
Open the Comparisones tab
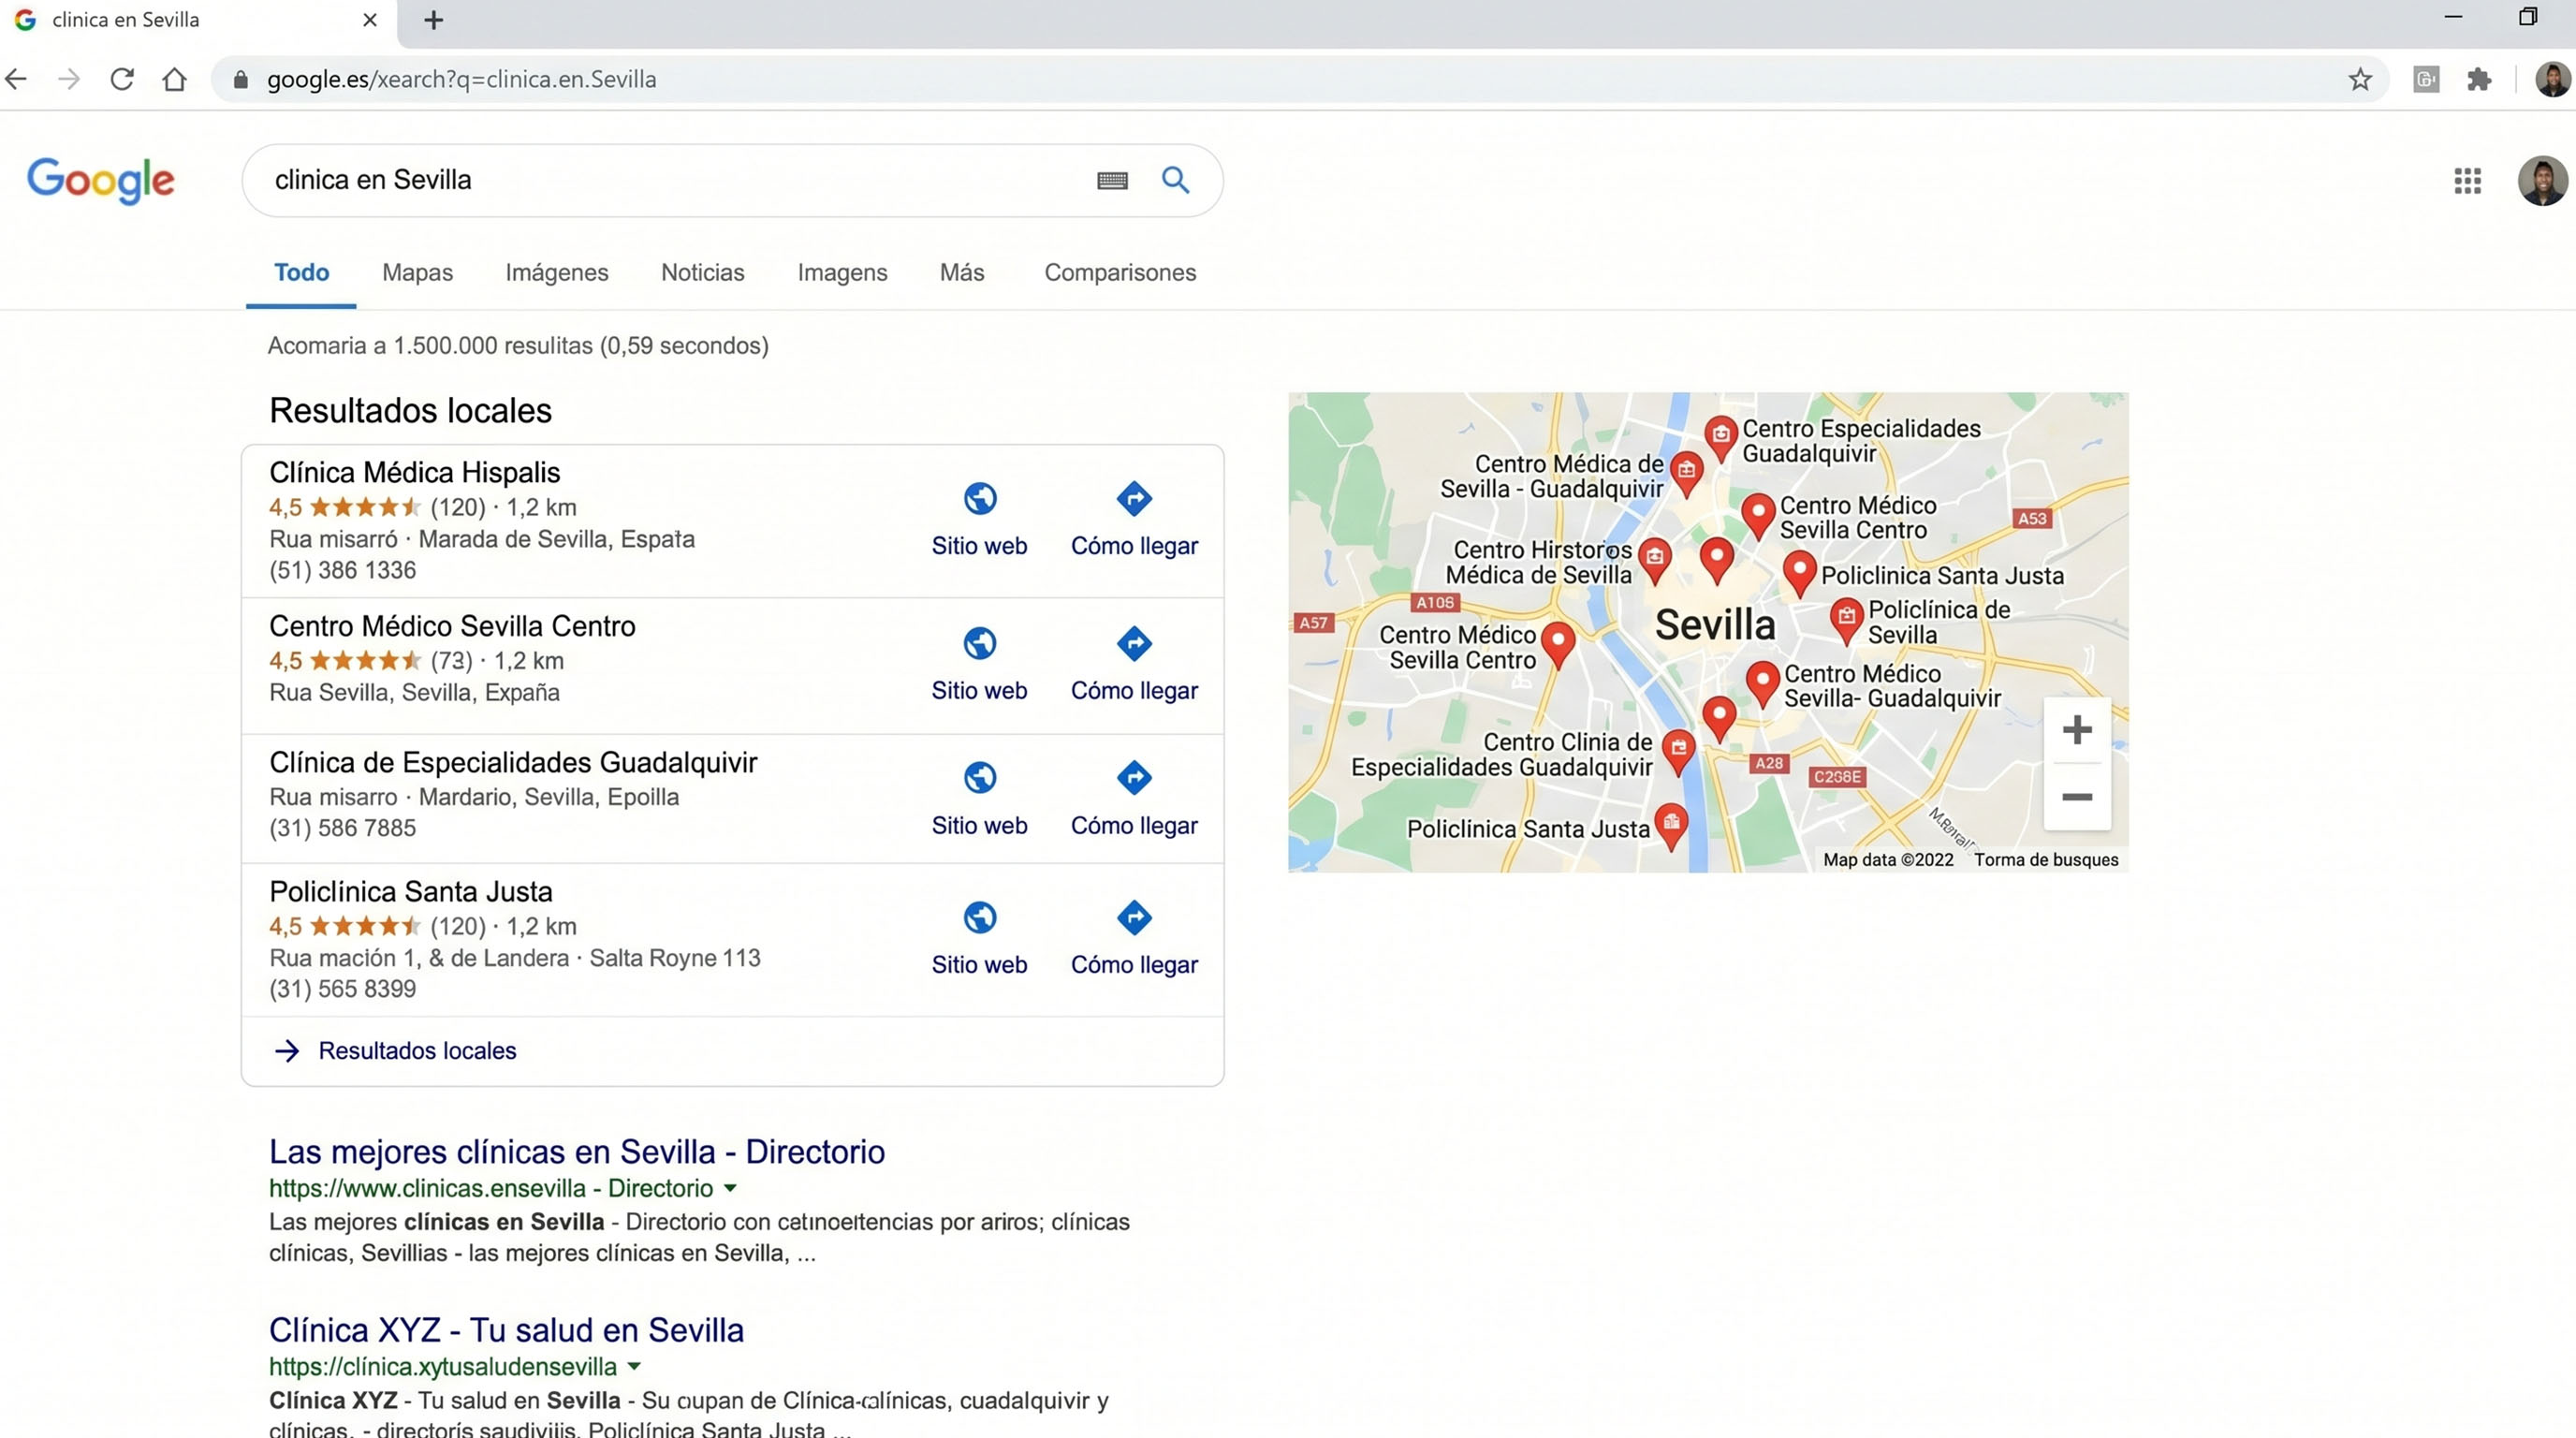point(1120,273)
